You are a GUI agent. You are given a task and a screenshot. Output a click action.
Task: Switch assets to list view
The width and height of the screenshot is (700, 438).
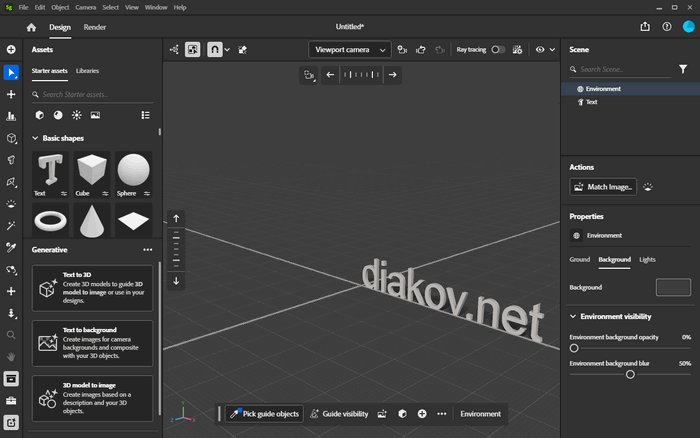coord(145,115)
